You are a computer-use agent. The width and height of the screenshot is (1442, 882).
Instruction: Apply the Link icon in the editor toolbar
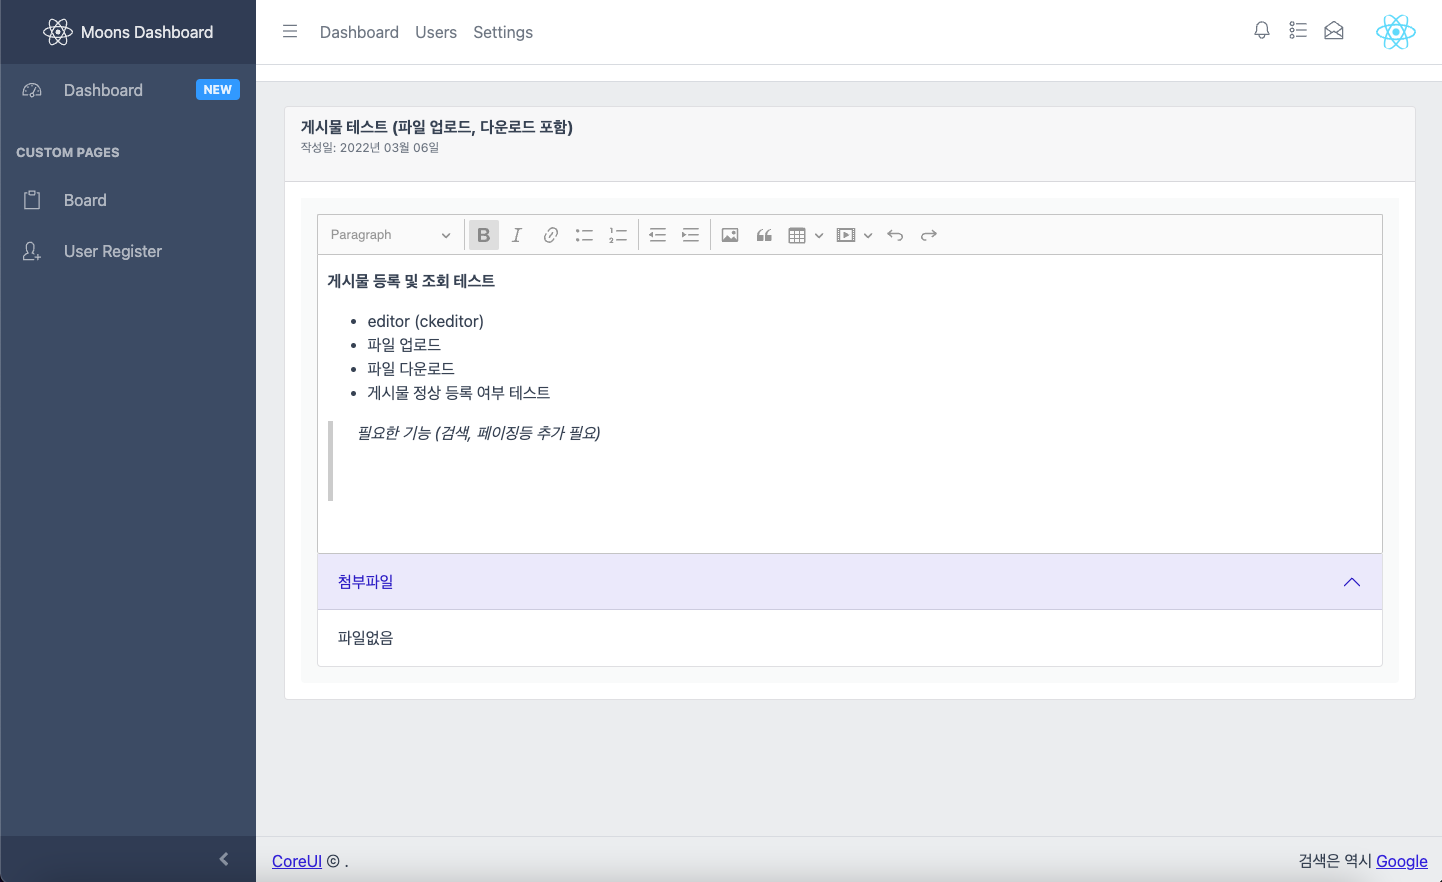[x=550, y=234]
